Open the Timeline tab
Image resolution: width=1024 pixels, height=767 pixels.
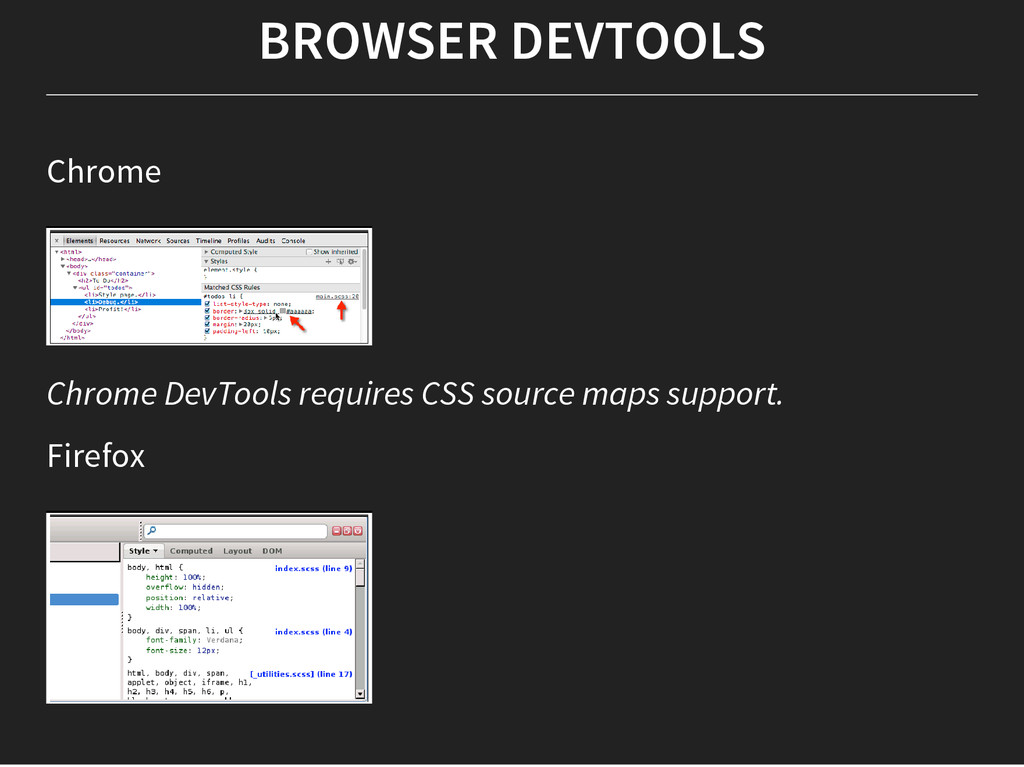pyautogui.click(x=209, y=240)
